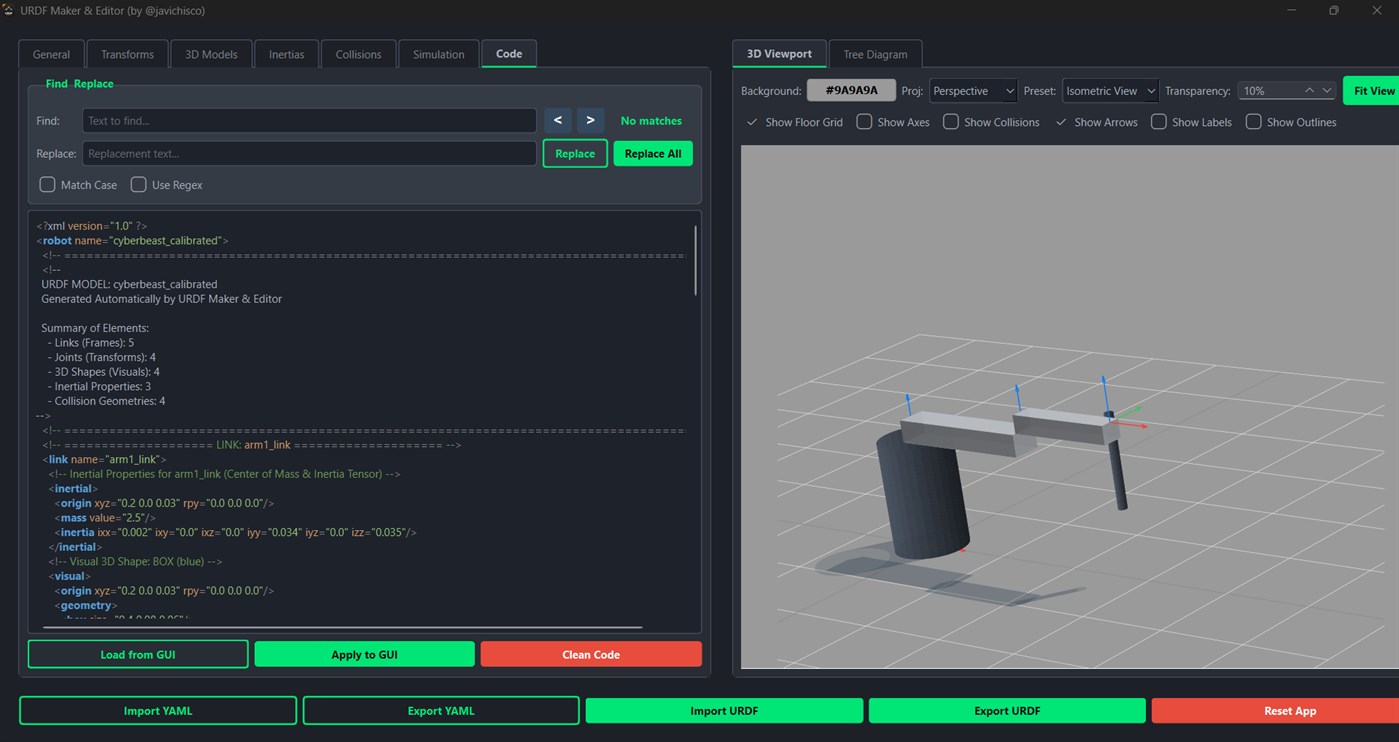Click the robot name "cyberbeast_calibrated" text

coord(166,241)
